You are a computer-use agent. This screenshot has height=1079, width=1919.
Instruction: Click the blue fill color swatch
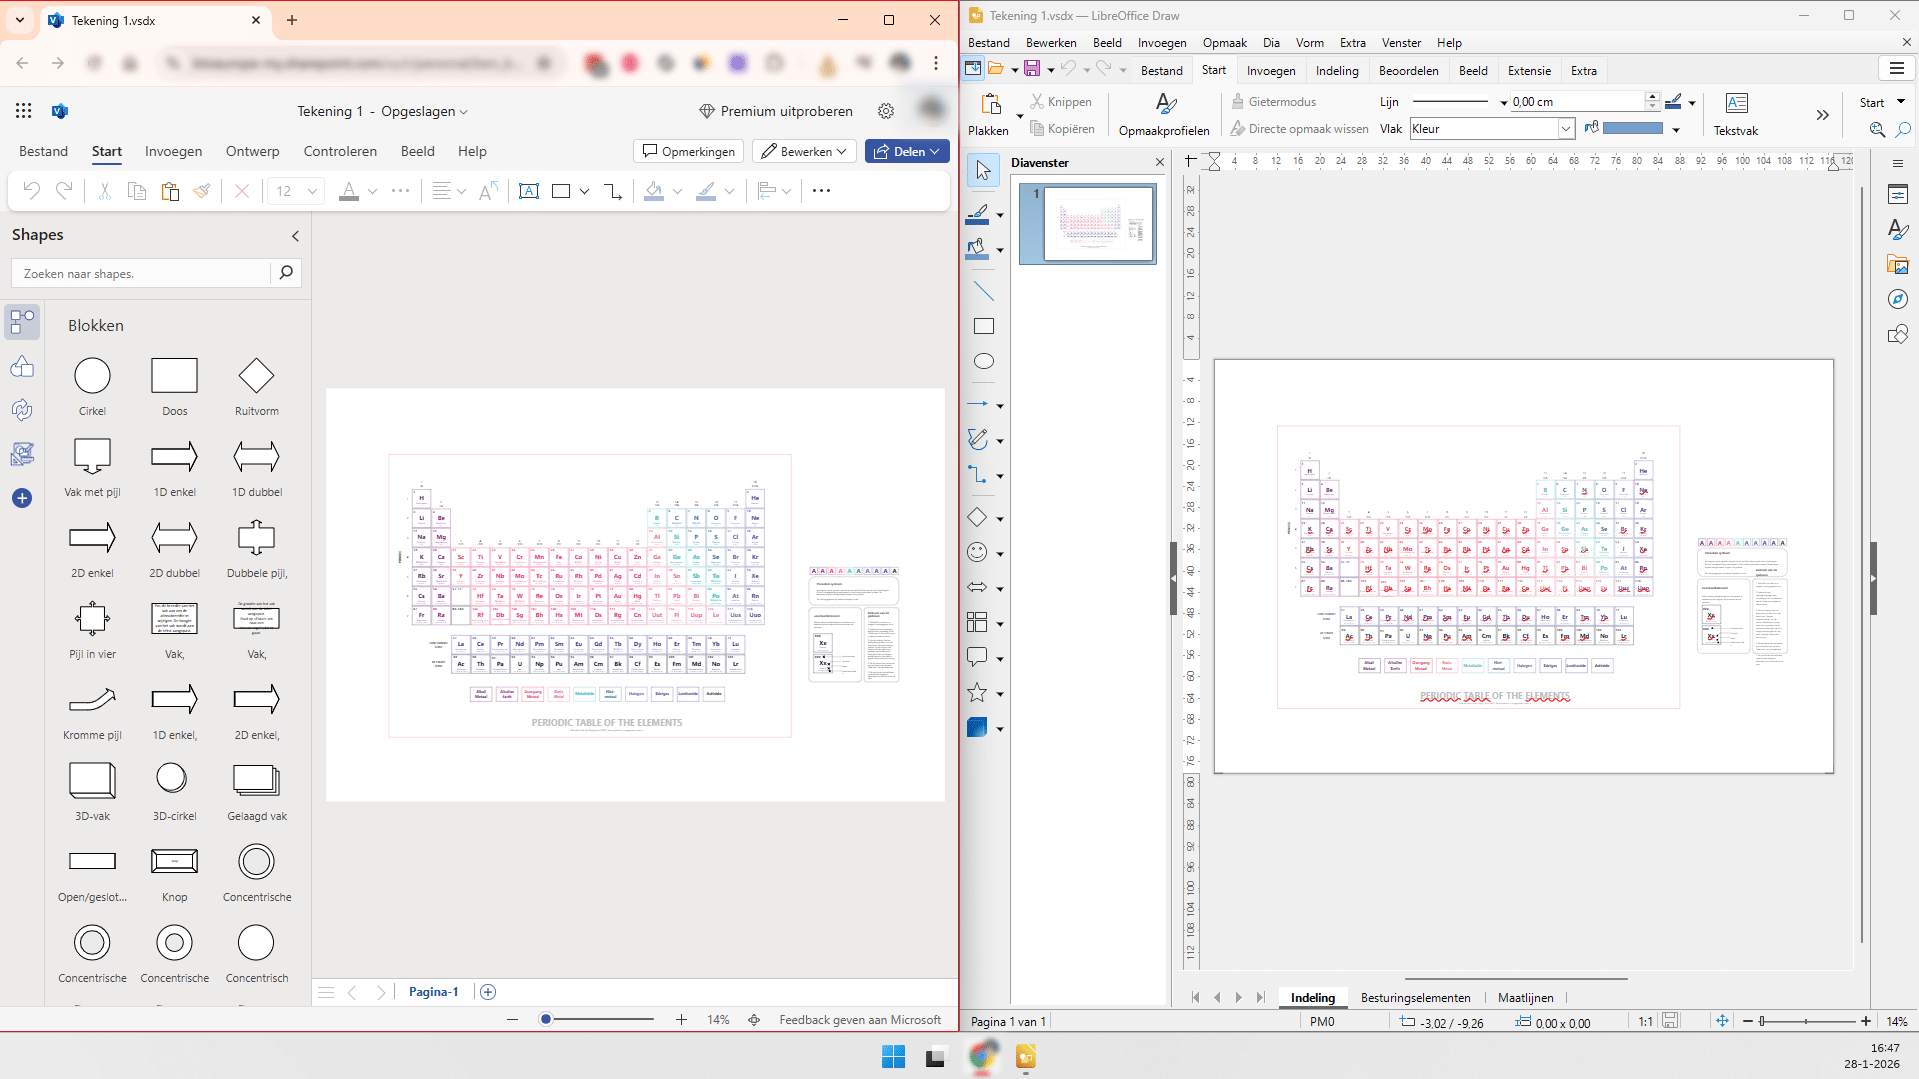coord(1632,128)
